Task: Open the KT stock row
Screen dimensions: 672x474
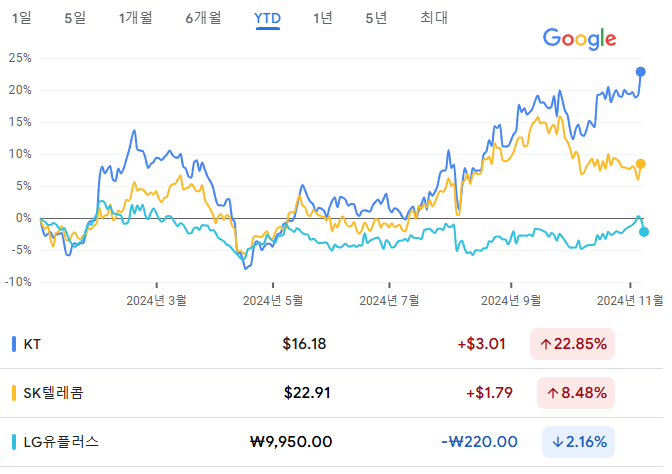Action: click(331, 344)
